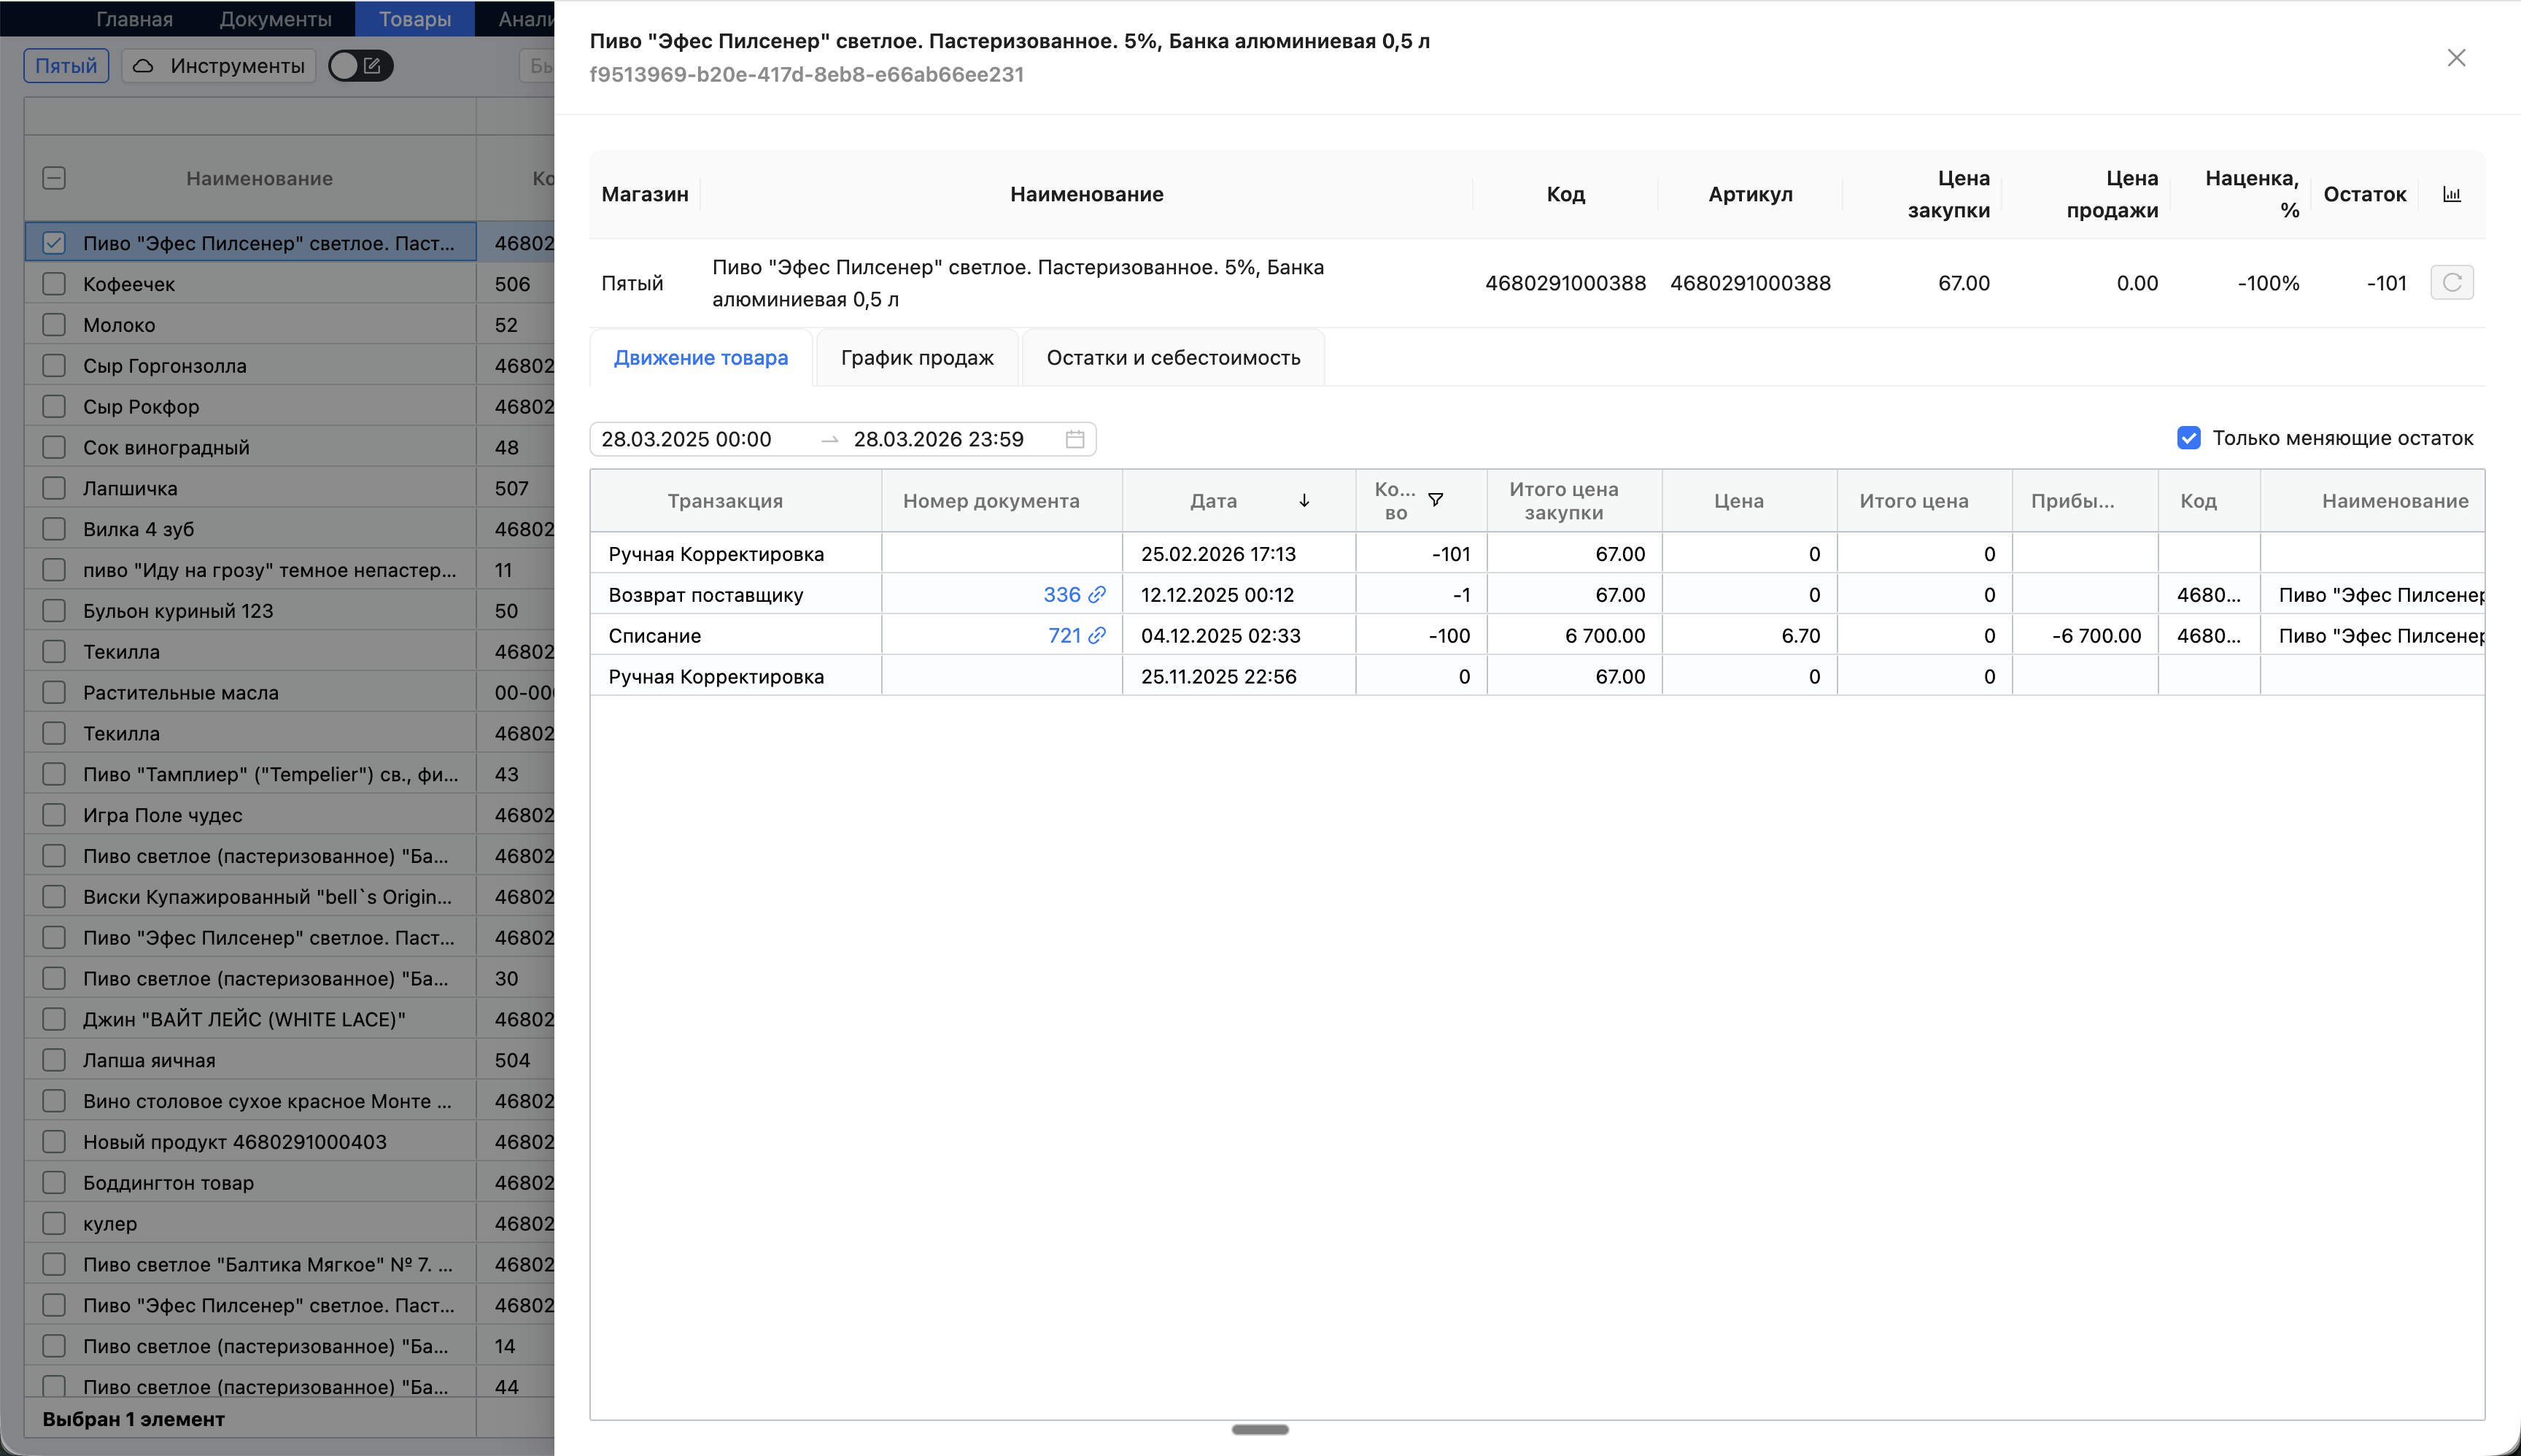Select the Пиво "Тамплиер" product row

point(289,774)
